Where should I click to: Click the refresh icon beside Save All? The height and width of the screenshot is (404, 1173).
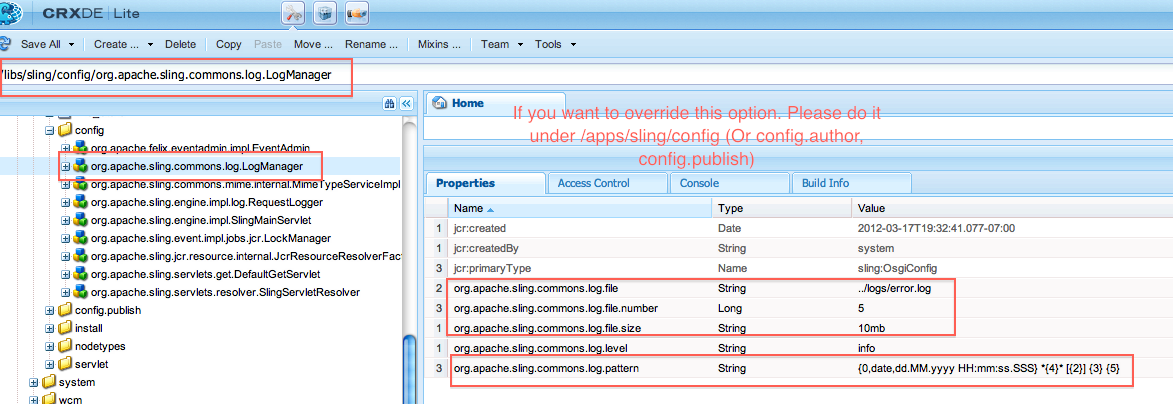5,44
